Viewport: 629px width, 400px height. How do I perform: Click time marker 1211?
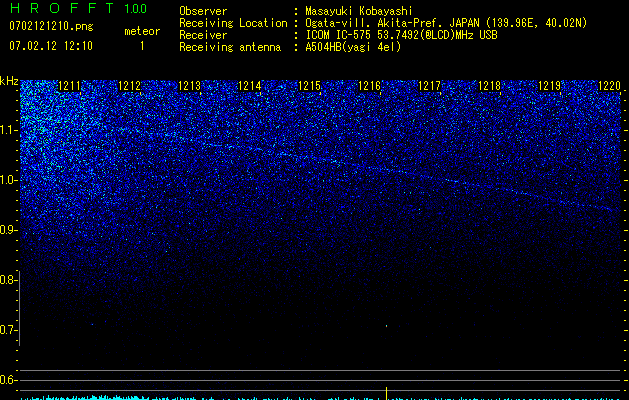(x=69, y=86)
